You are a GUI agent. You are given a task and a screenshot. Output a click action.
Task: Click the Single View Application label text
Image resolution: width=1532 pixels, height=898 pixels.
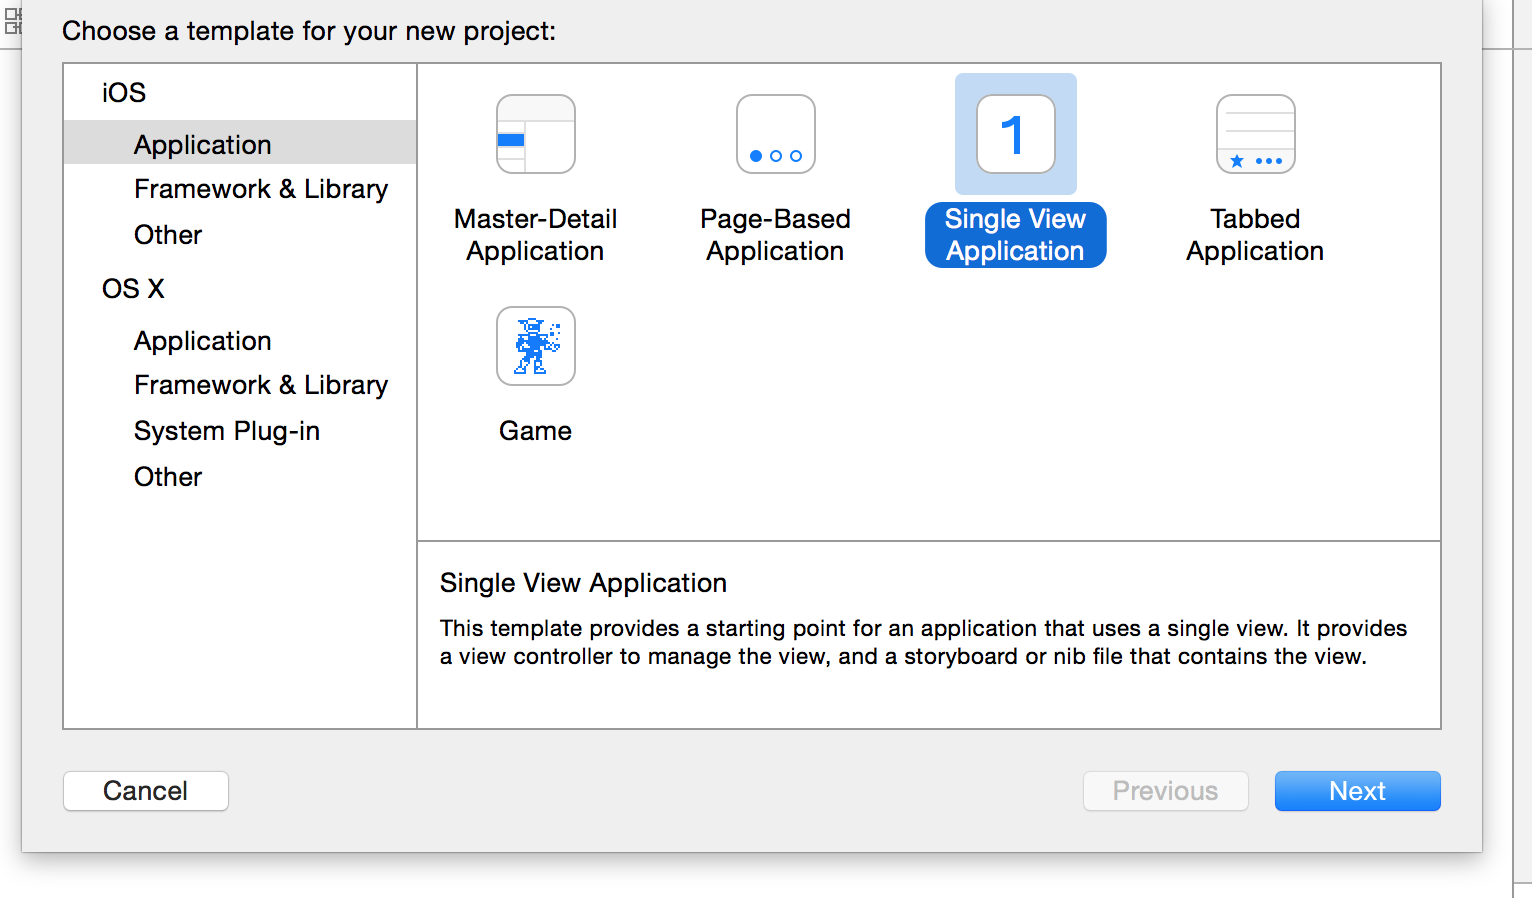[x=1016, y=235]
